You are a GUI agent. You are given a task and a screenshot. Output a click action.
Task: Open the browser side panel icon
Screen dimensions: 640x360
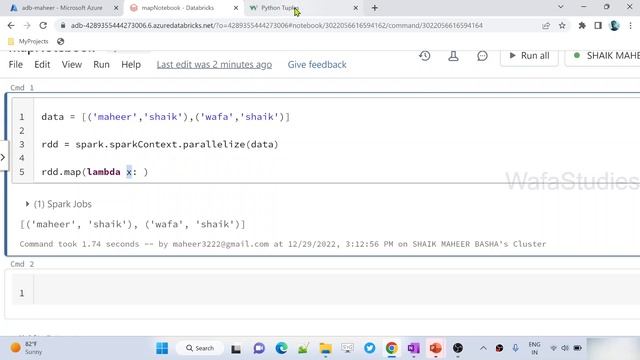coord(598,25)
